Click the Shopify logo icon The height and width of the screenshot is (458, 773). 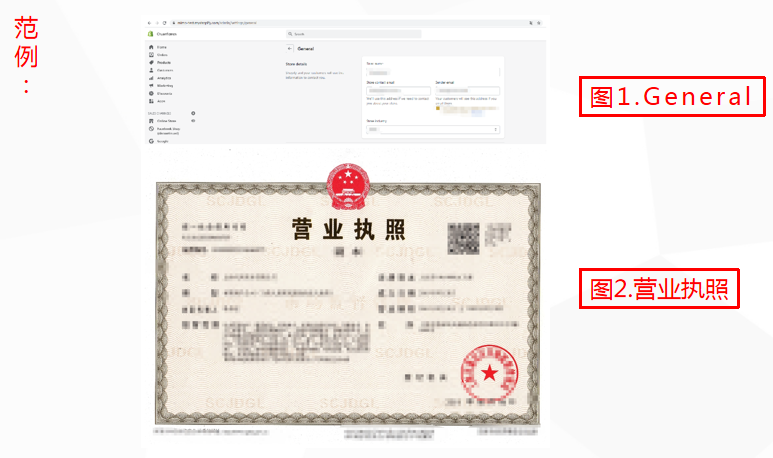150,34
